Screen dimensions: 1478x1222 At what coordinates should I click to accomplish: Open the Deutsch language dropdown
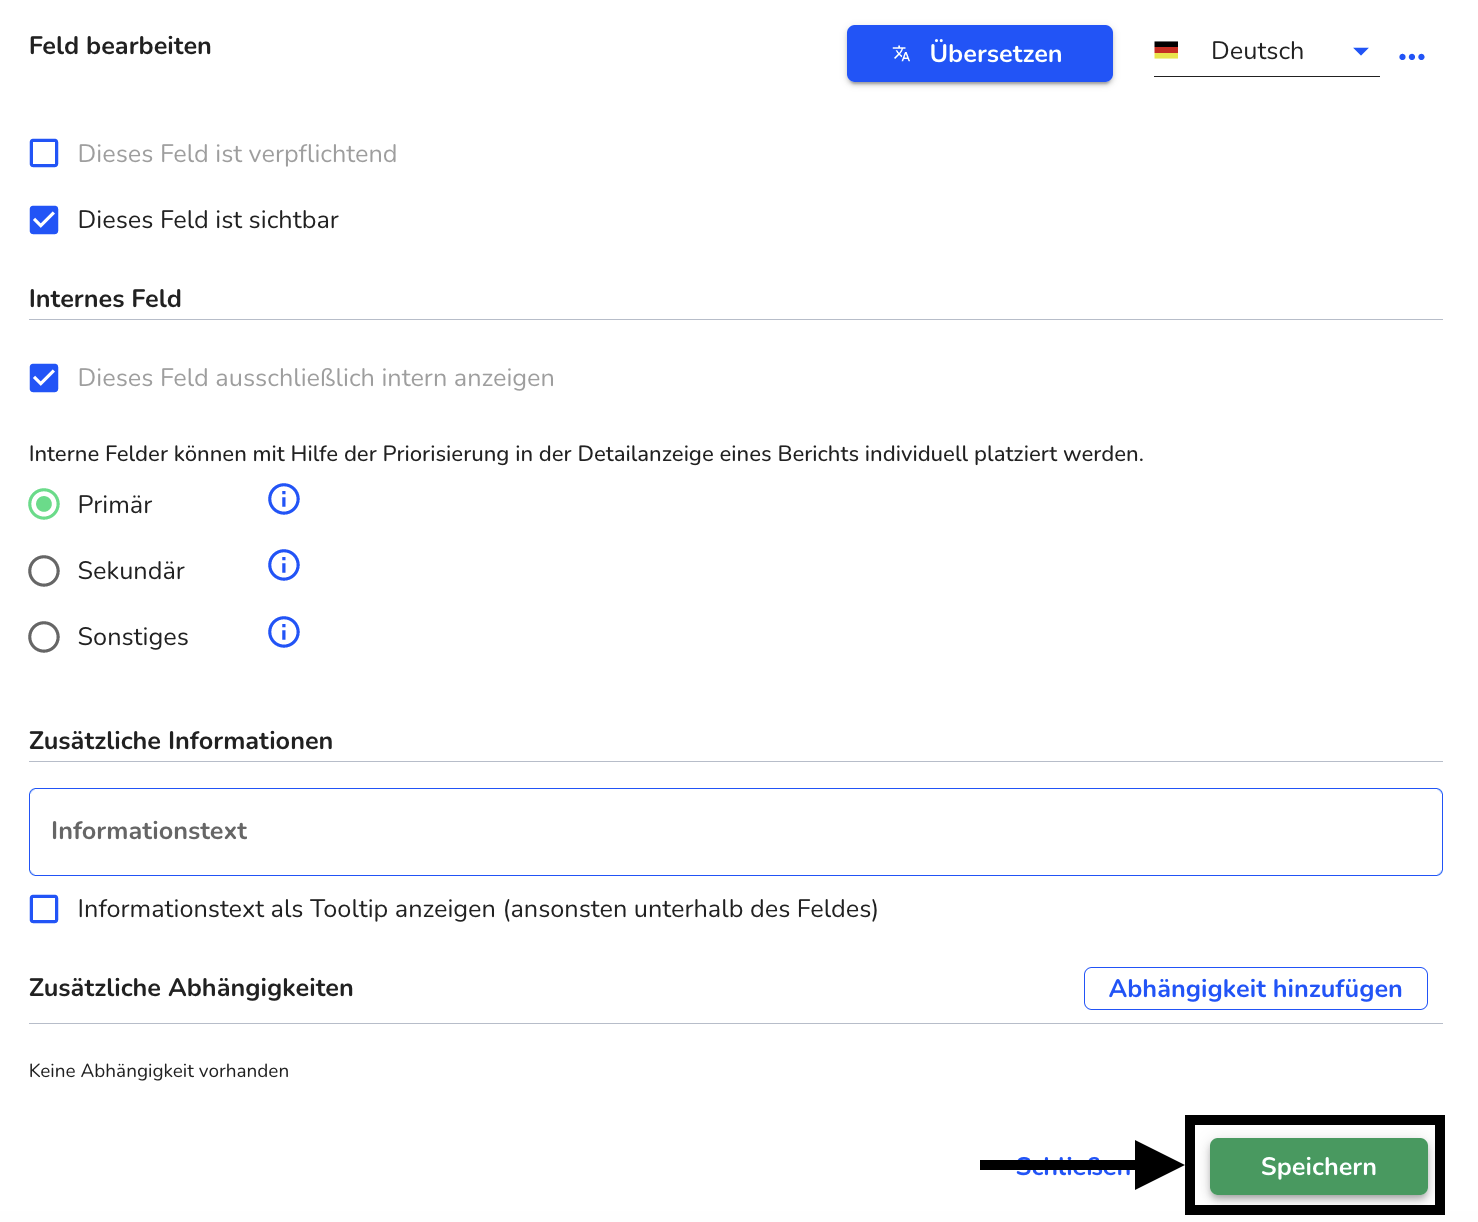[1266, 51]
